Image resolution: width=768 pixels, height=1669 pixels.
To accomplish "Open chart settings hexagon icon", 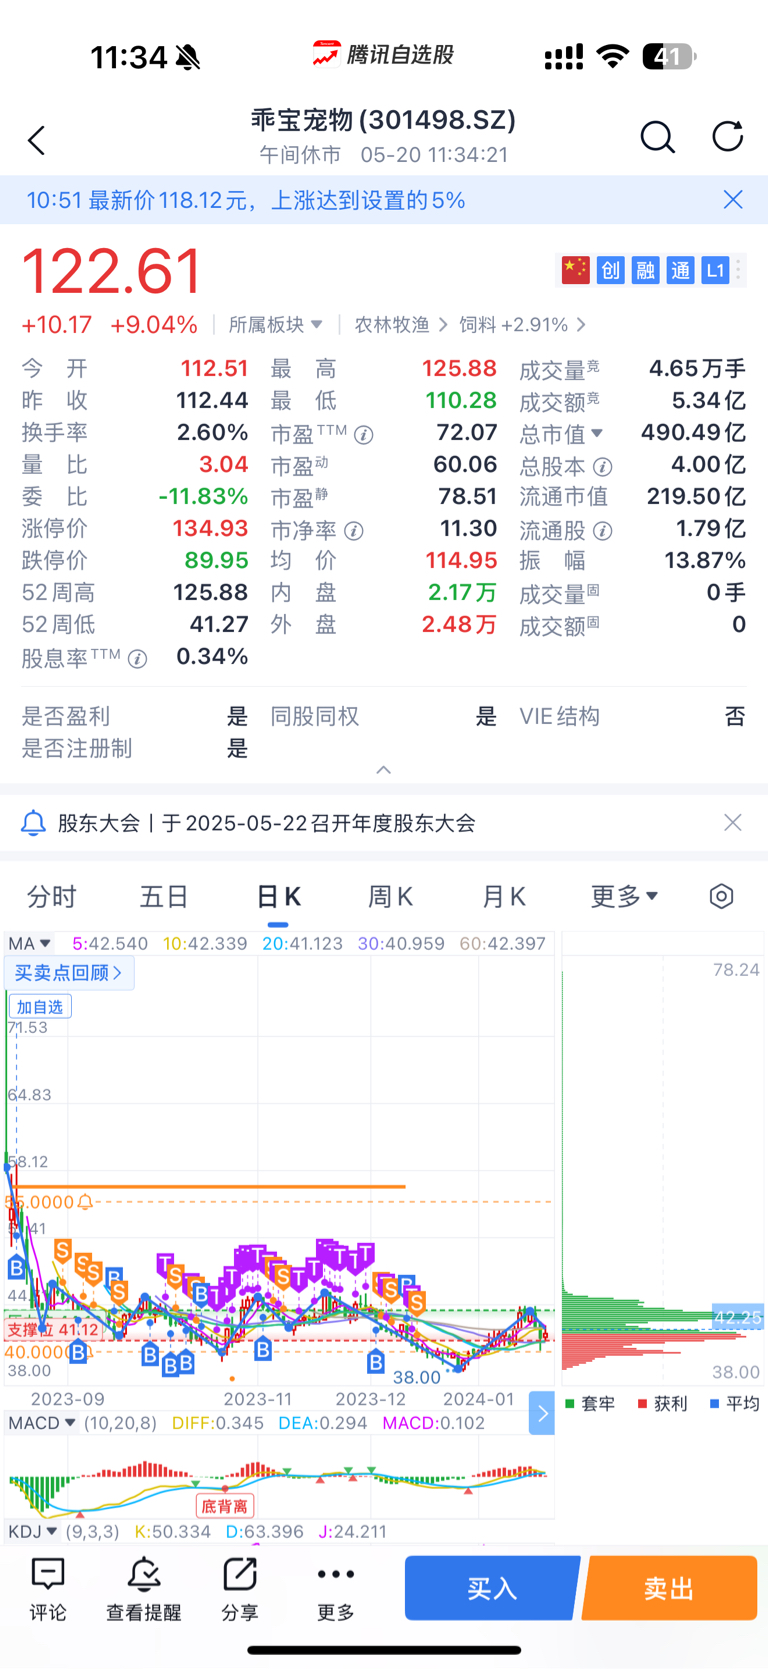I will [x=721, y=896].
